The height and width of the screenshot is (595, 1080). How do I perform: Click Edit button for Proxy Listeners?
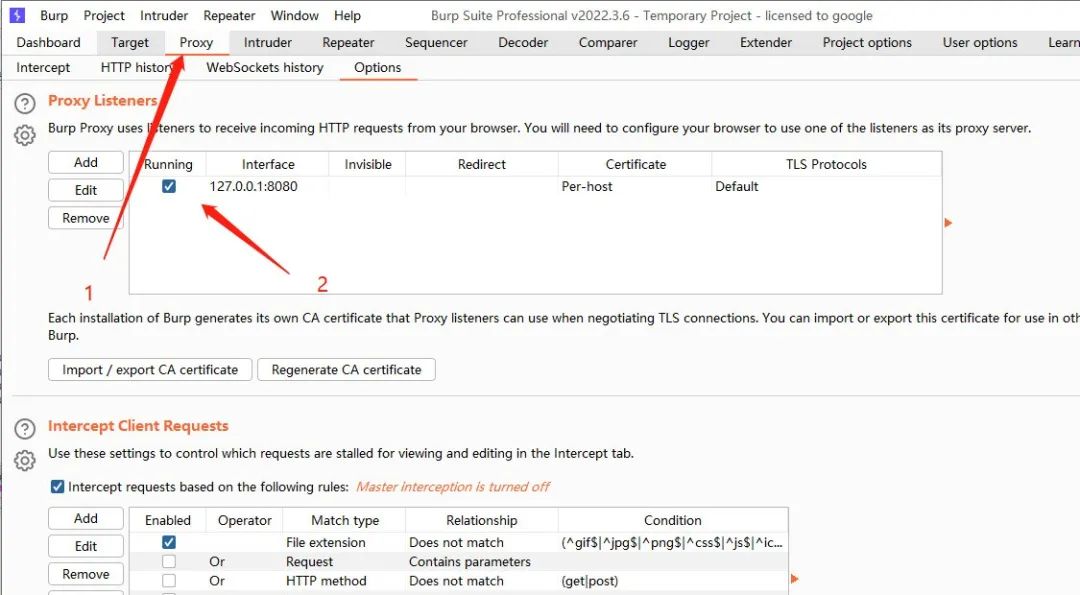[x=85, y=190]
